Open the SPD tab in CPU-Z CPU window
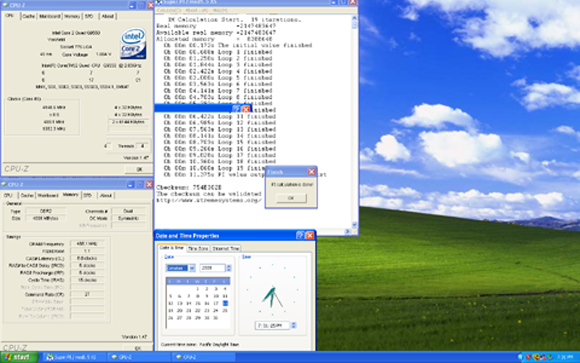The height and width of the screenshot is (363, 580). 89,16
